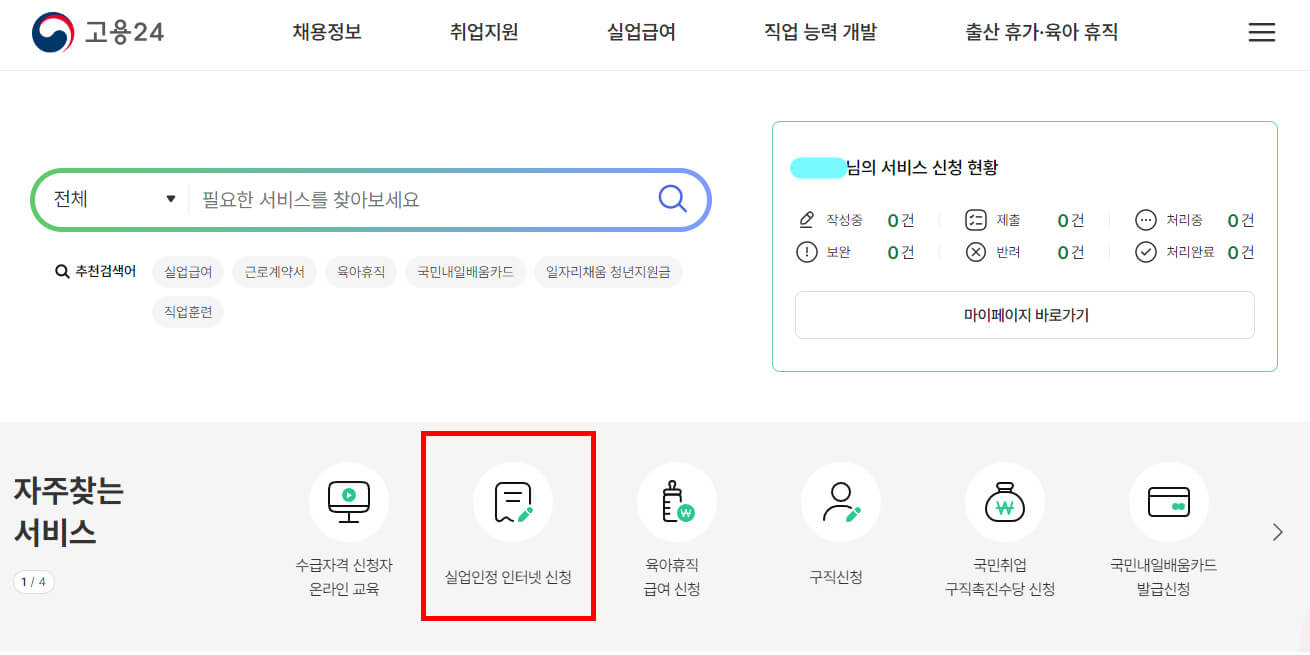Viewport: 1310px width, 655px height.
Task: Select the 근로계약서 recommended search tag
Action: pos(274,271)
